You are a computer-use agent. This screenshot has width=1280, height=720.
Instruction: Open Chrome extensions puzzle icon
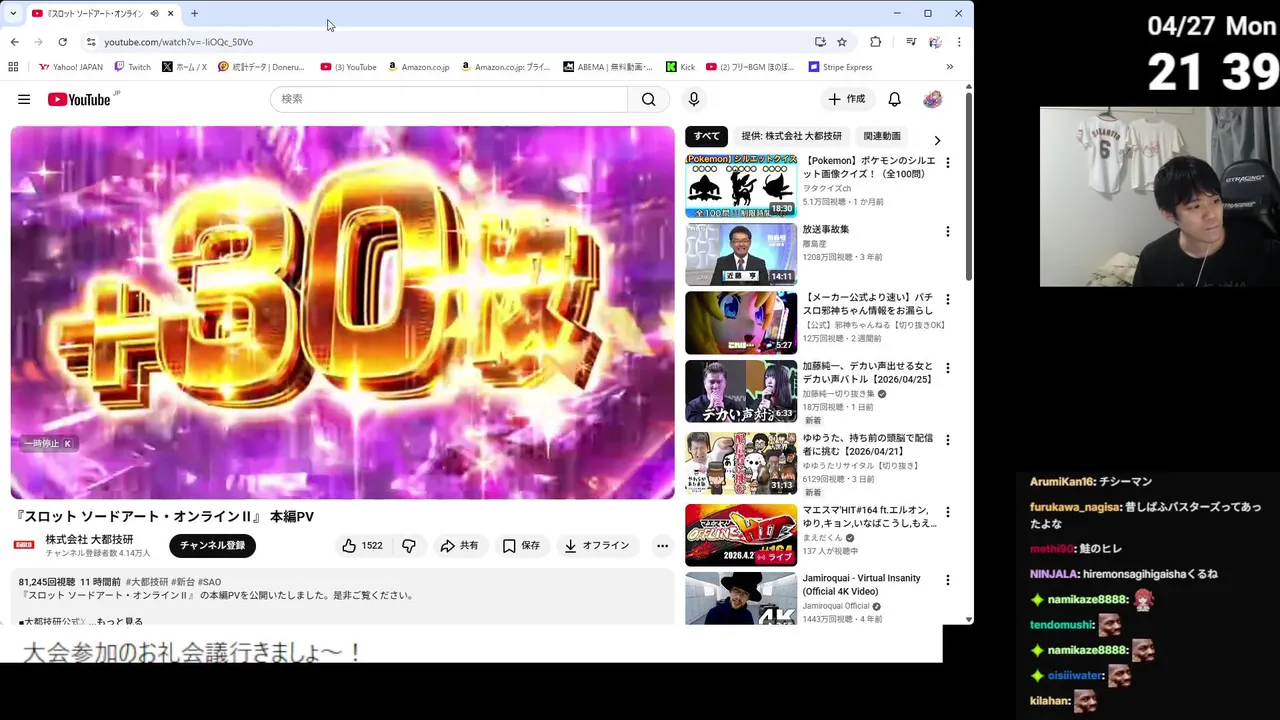tap(876, 42)
